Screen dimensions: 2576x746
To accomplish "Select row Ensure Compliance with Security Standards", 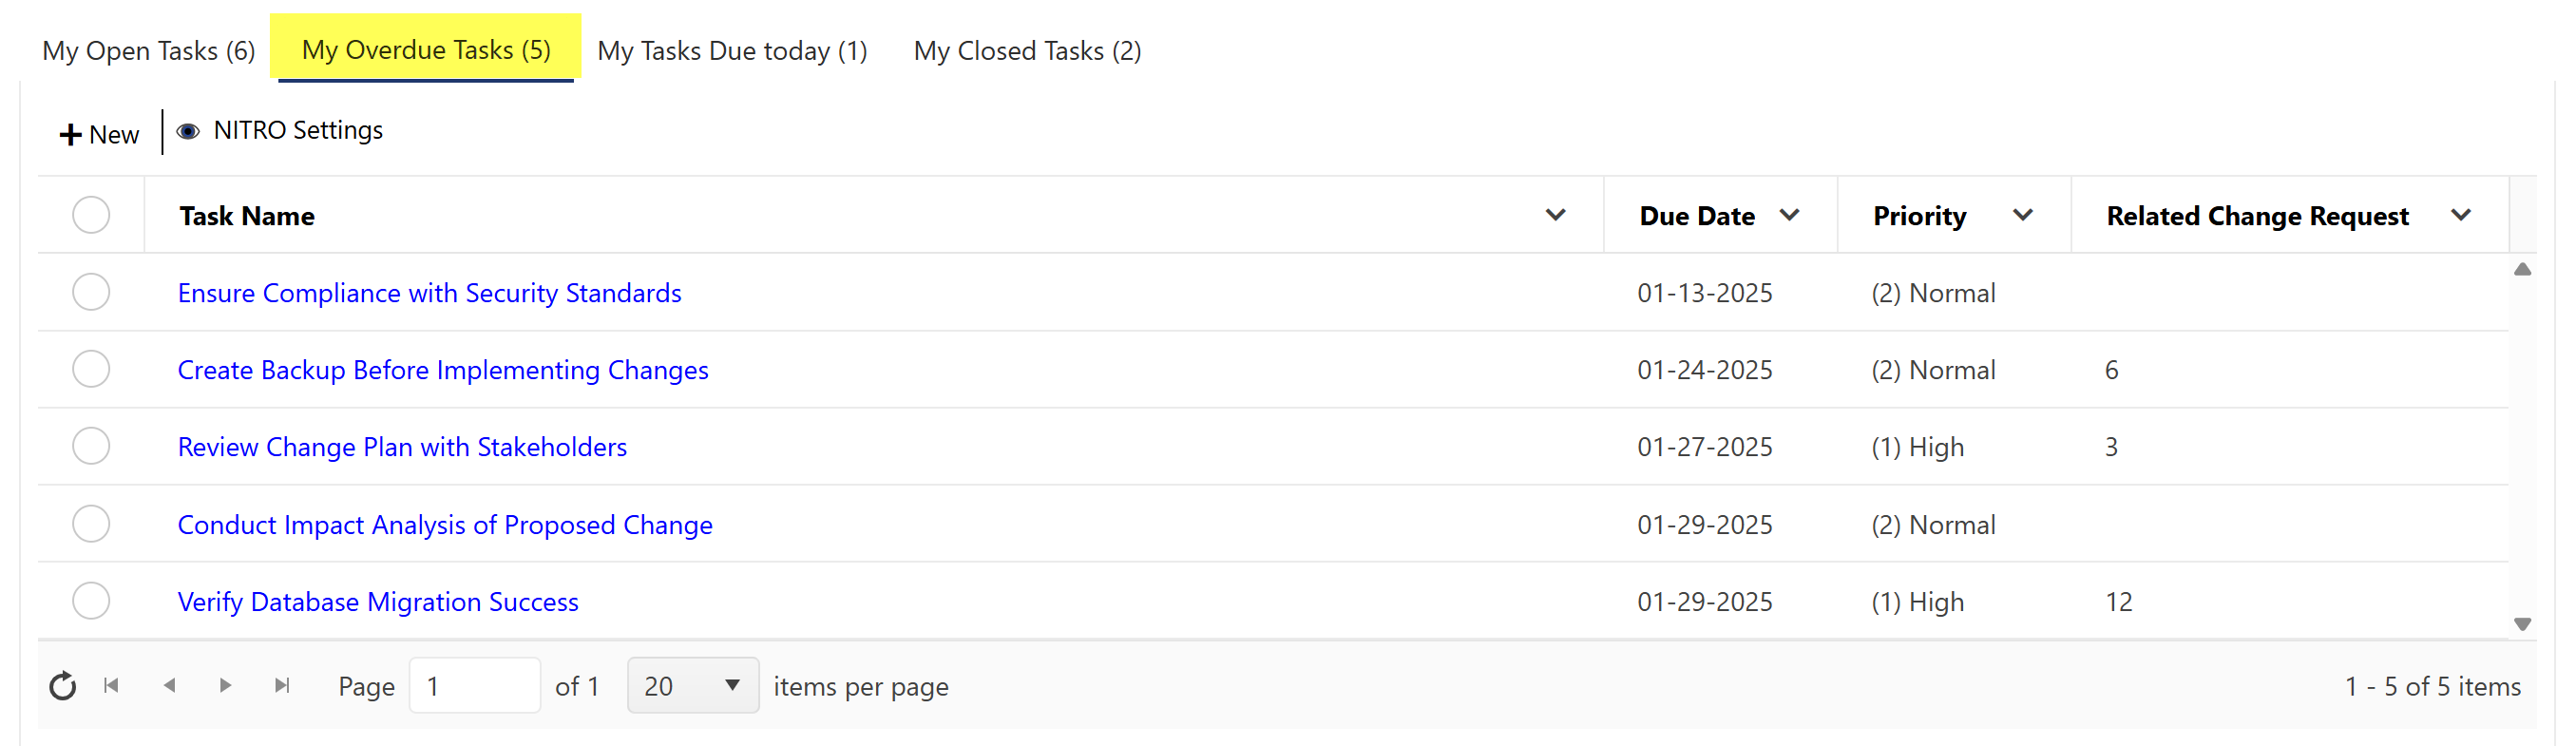I will point(91,292).
